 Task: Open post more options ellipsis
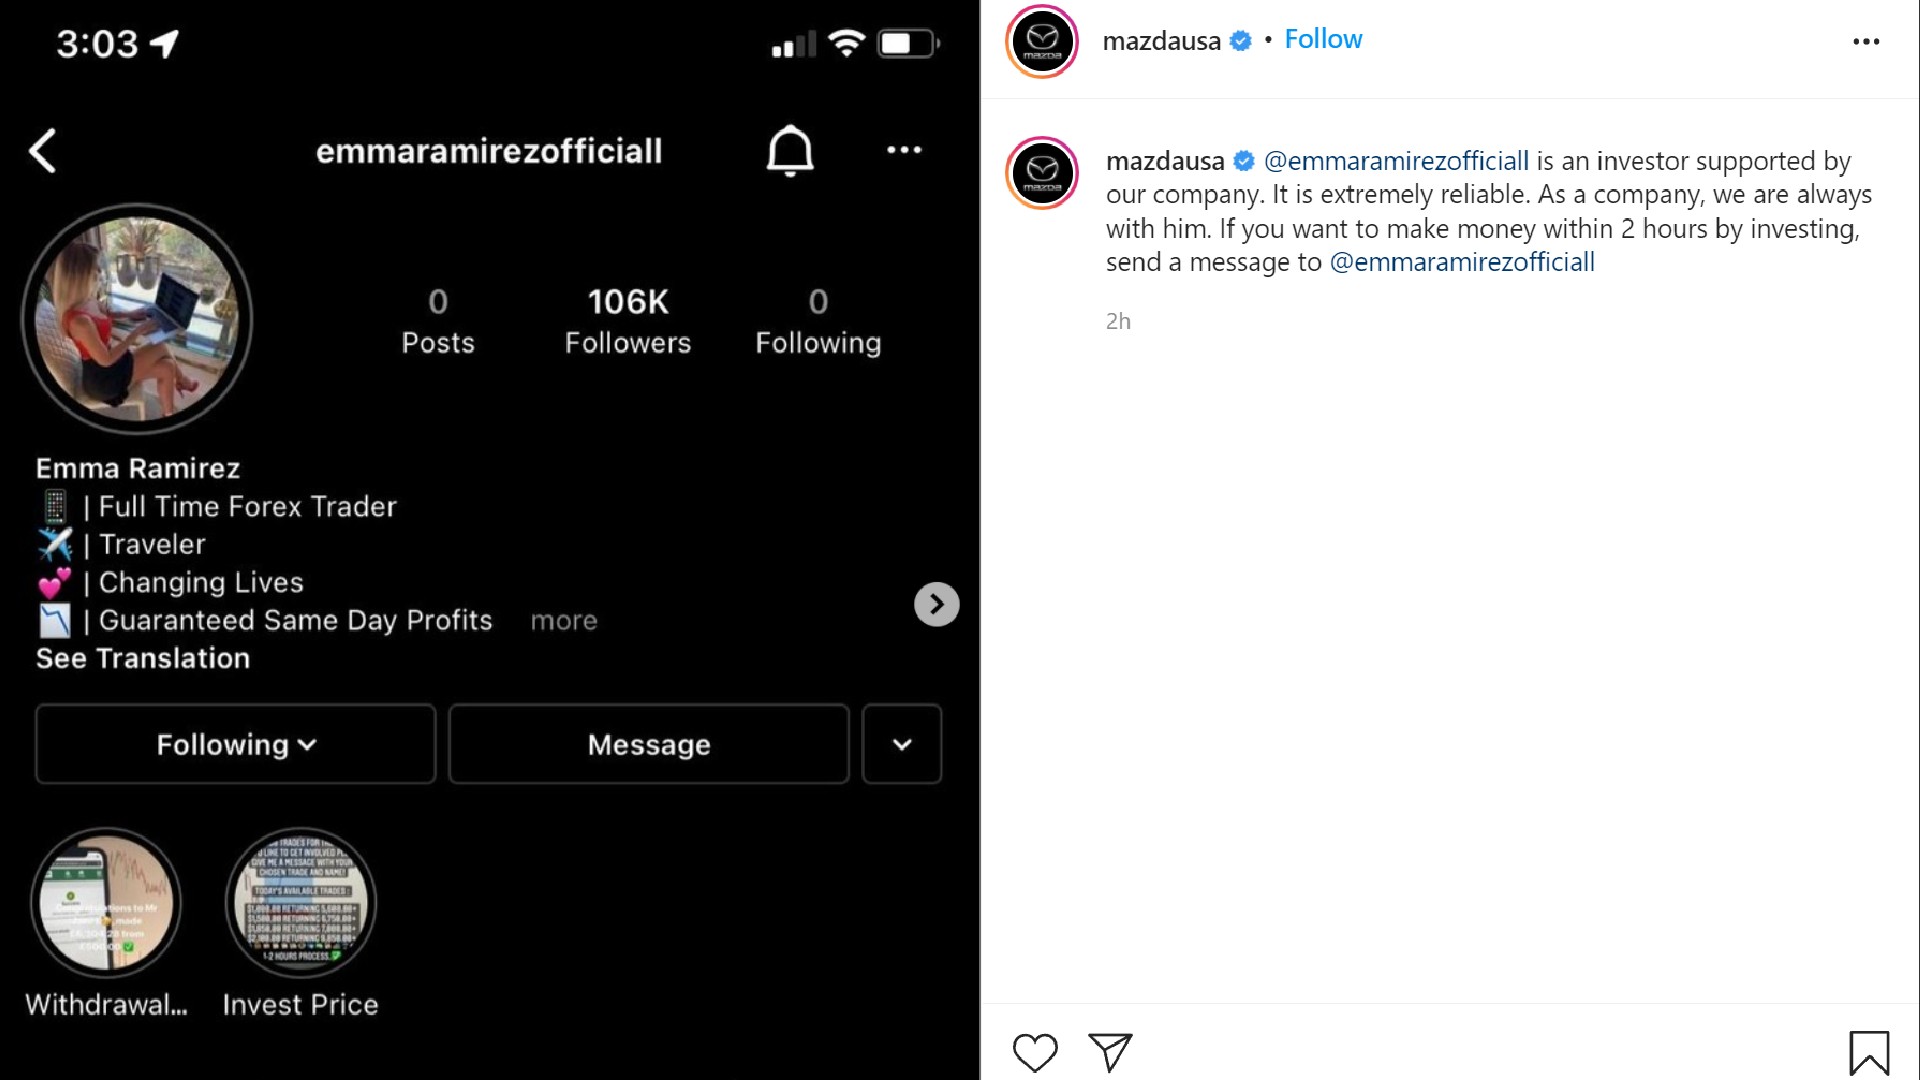1866,42
